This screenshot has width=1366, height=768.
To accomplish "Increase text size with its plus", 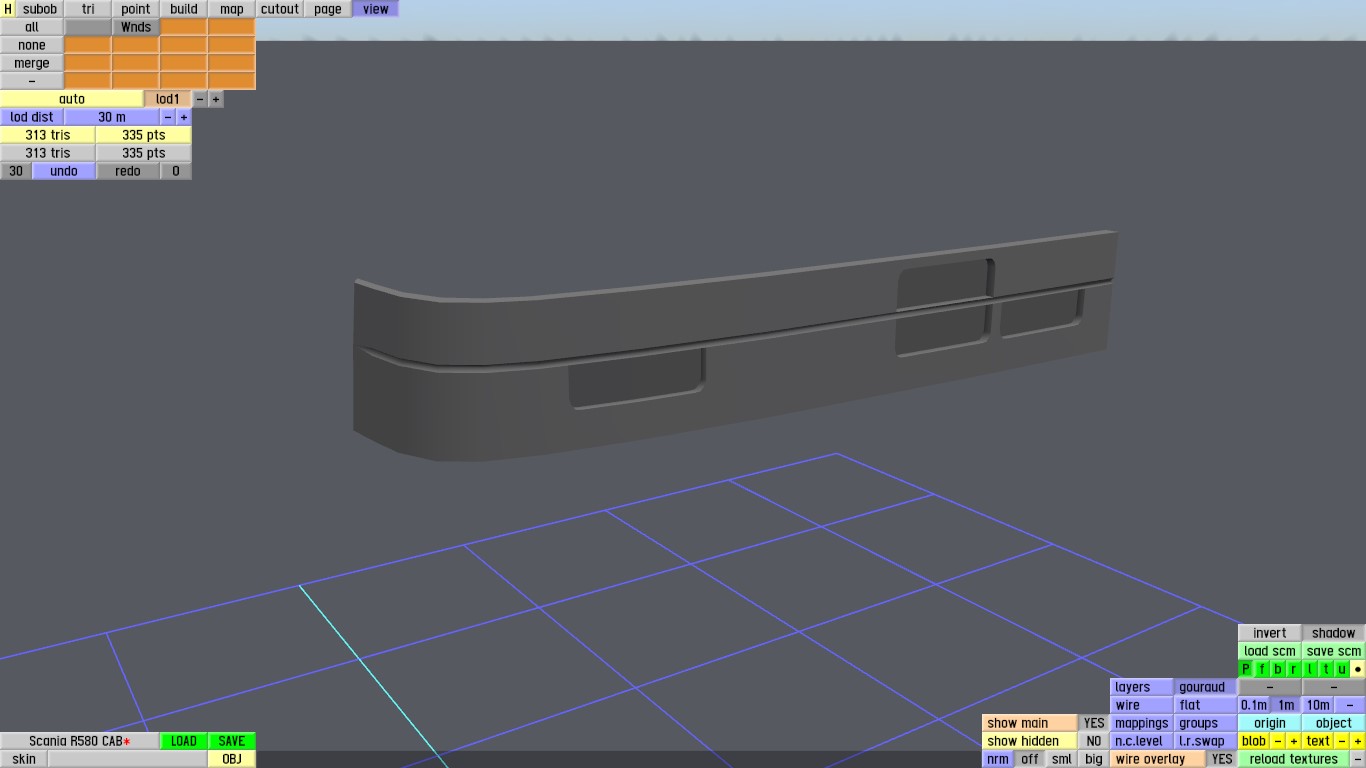I will [x=1358, y=741].
